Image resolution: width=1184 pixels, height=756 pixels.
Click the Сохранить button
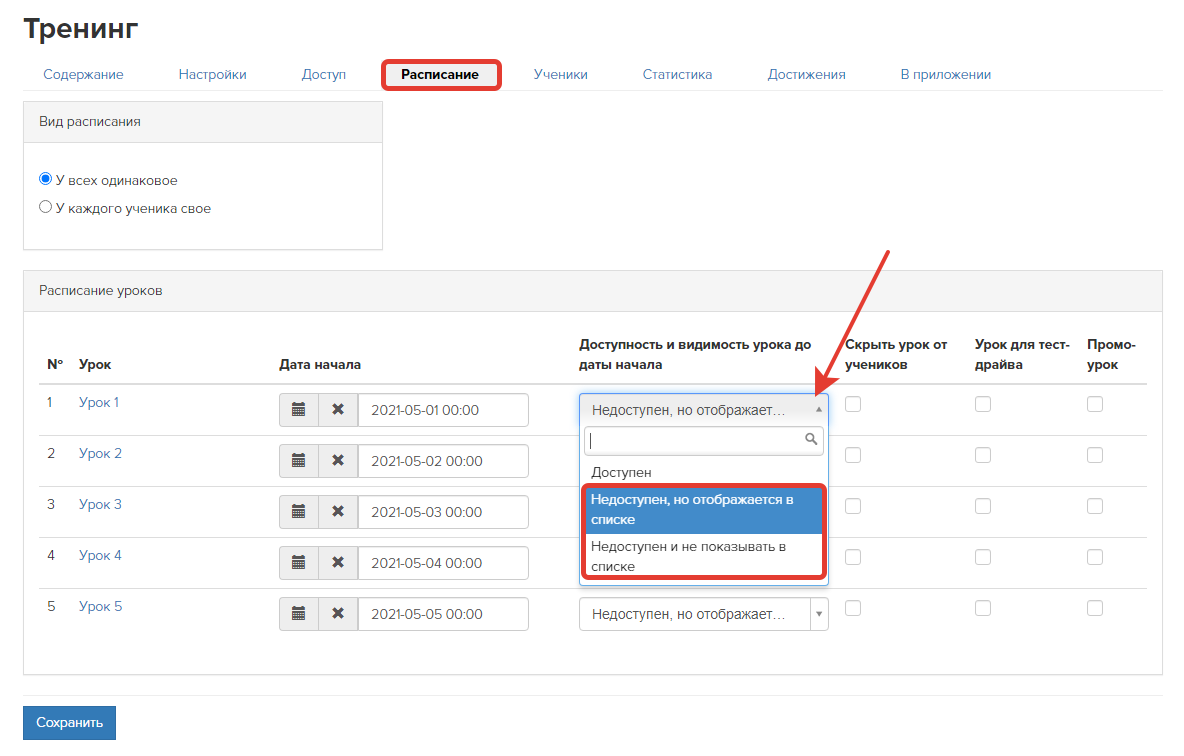[69, 723]
